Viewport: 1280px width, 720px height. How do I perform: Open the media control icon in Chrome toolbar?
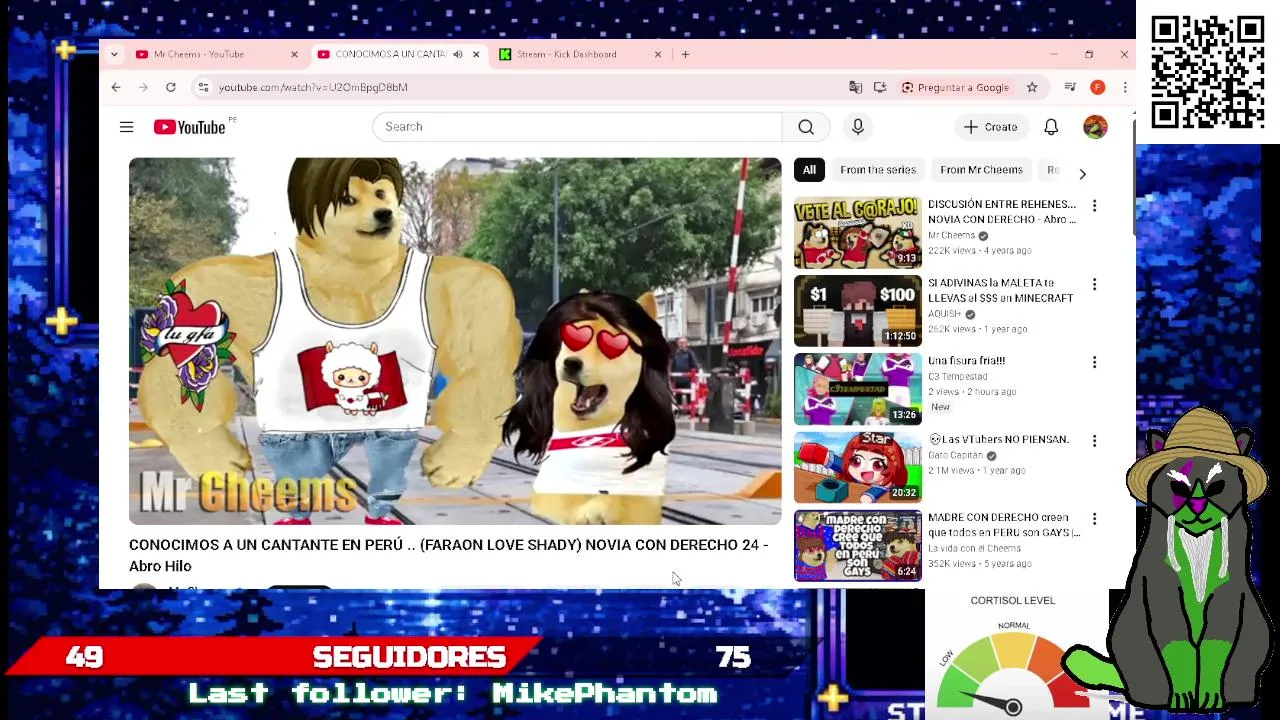(1070, 87)
